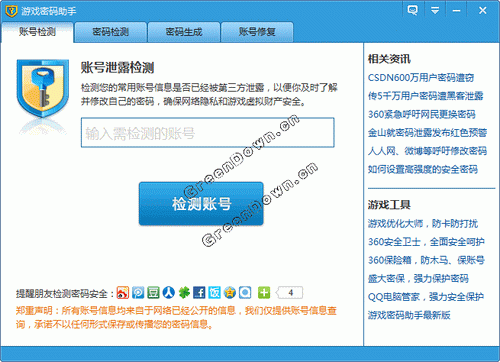500x362 pixels.
Task: Click orange 郑重声明 disclaimer text
Action: click(x=176, y=317)
